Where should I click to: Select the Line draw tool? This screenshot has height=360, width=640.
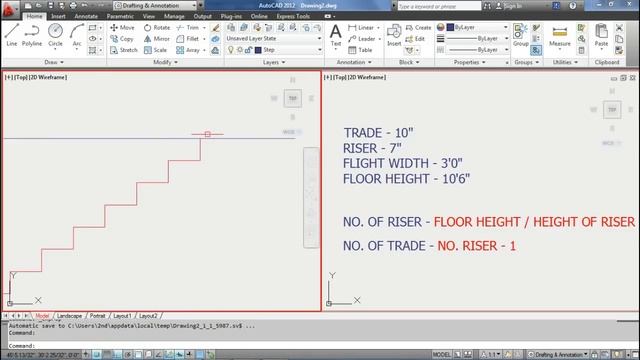(11, 35)
